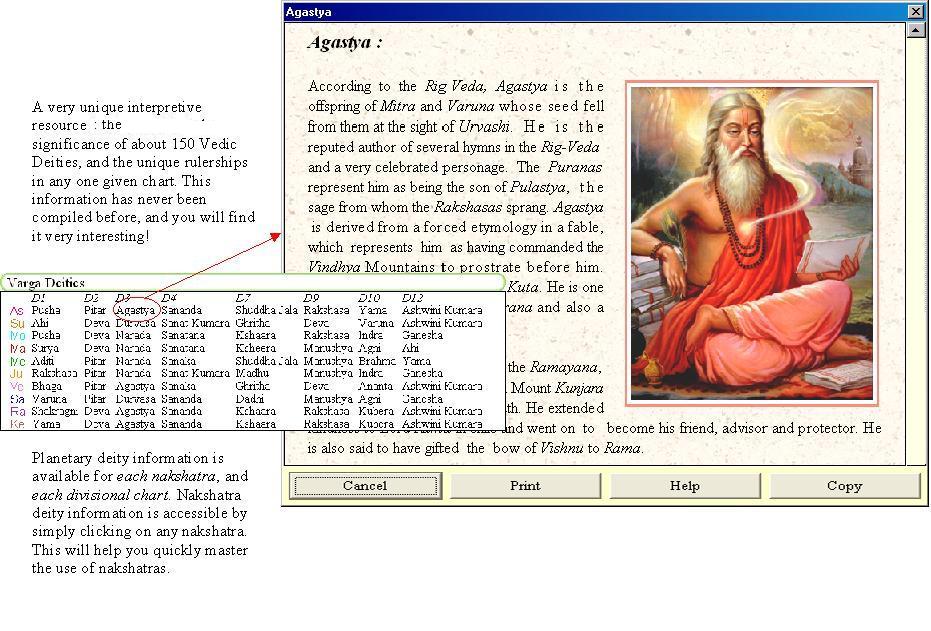931x631 pixels.
Task: Select Ananta in the Ve row
Action: point(376,386)
